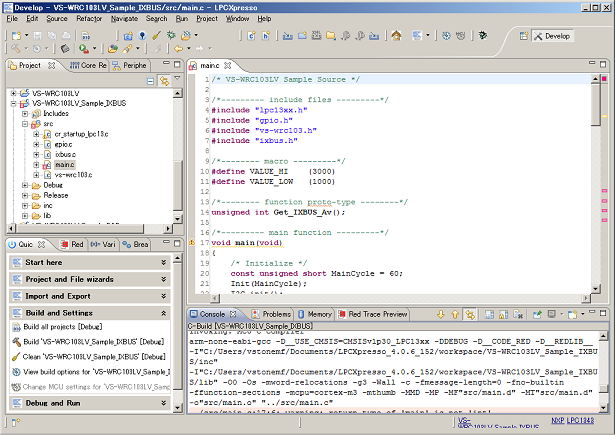
Task: Expand the Debug folder in project tree
Action: point(25,185)
